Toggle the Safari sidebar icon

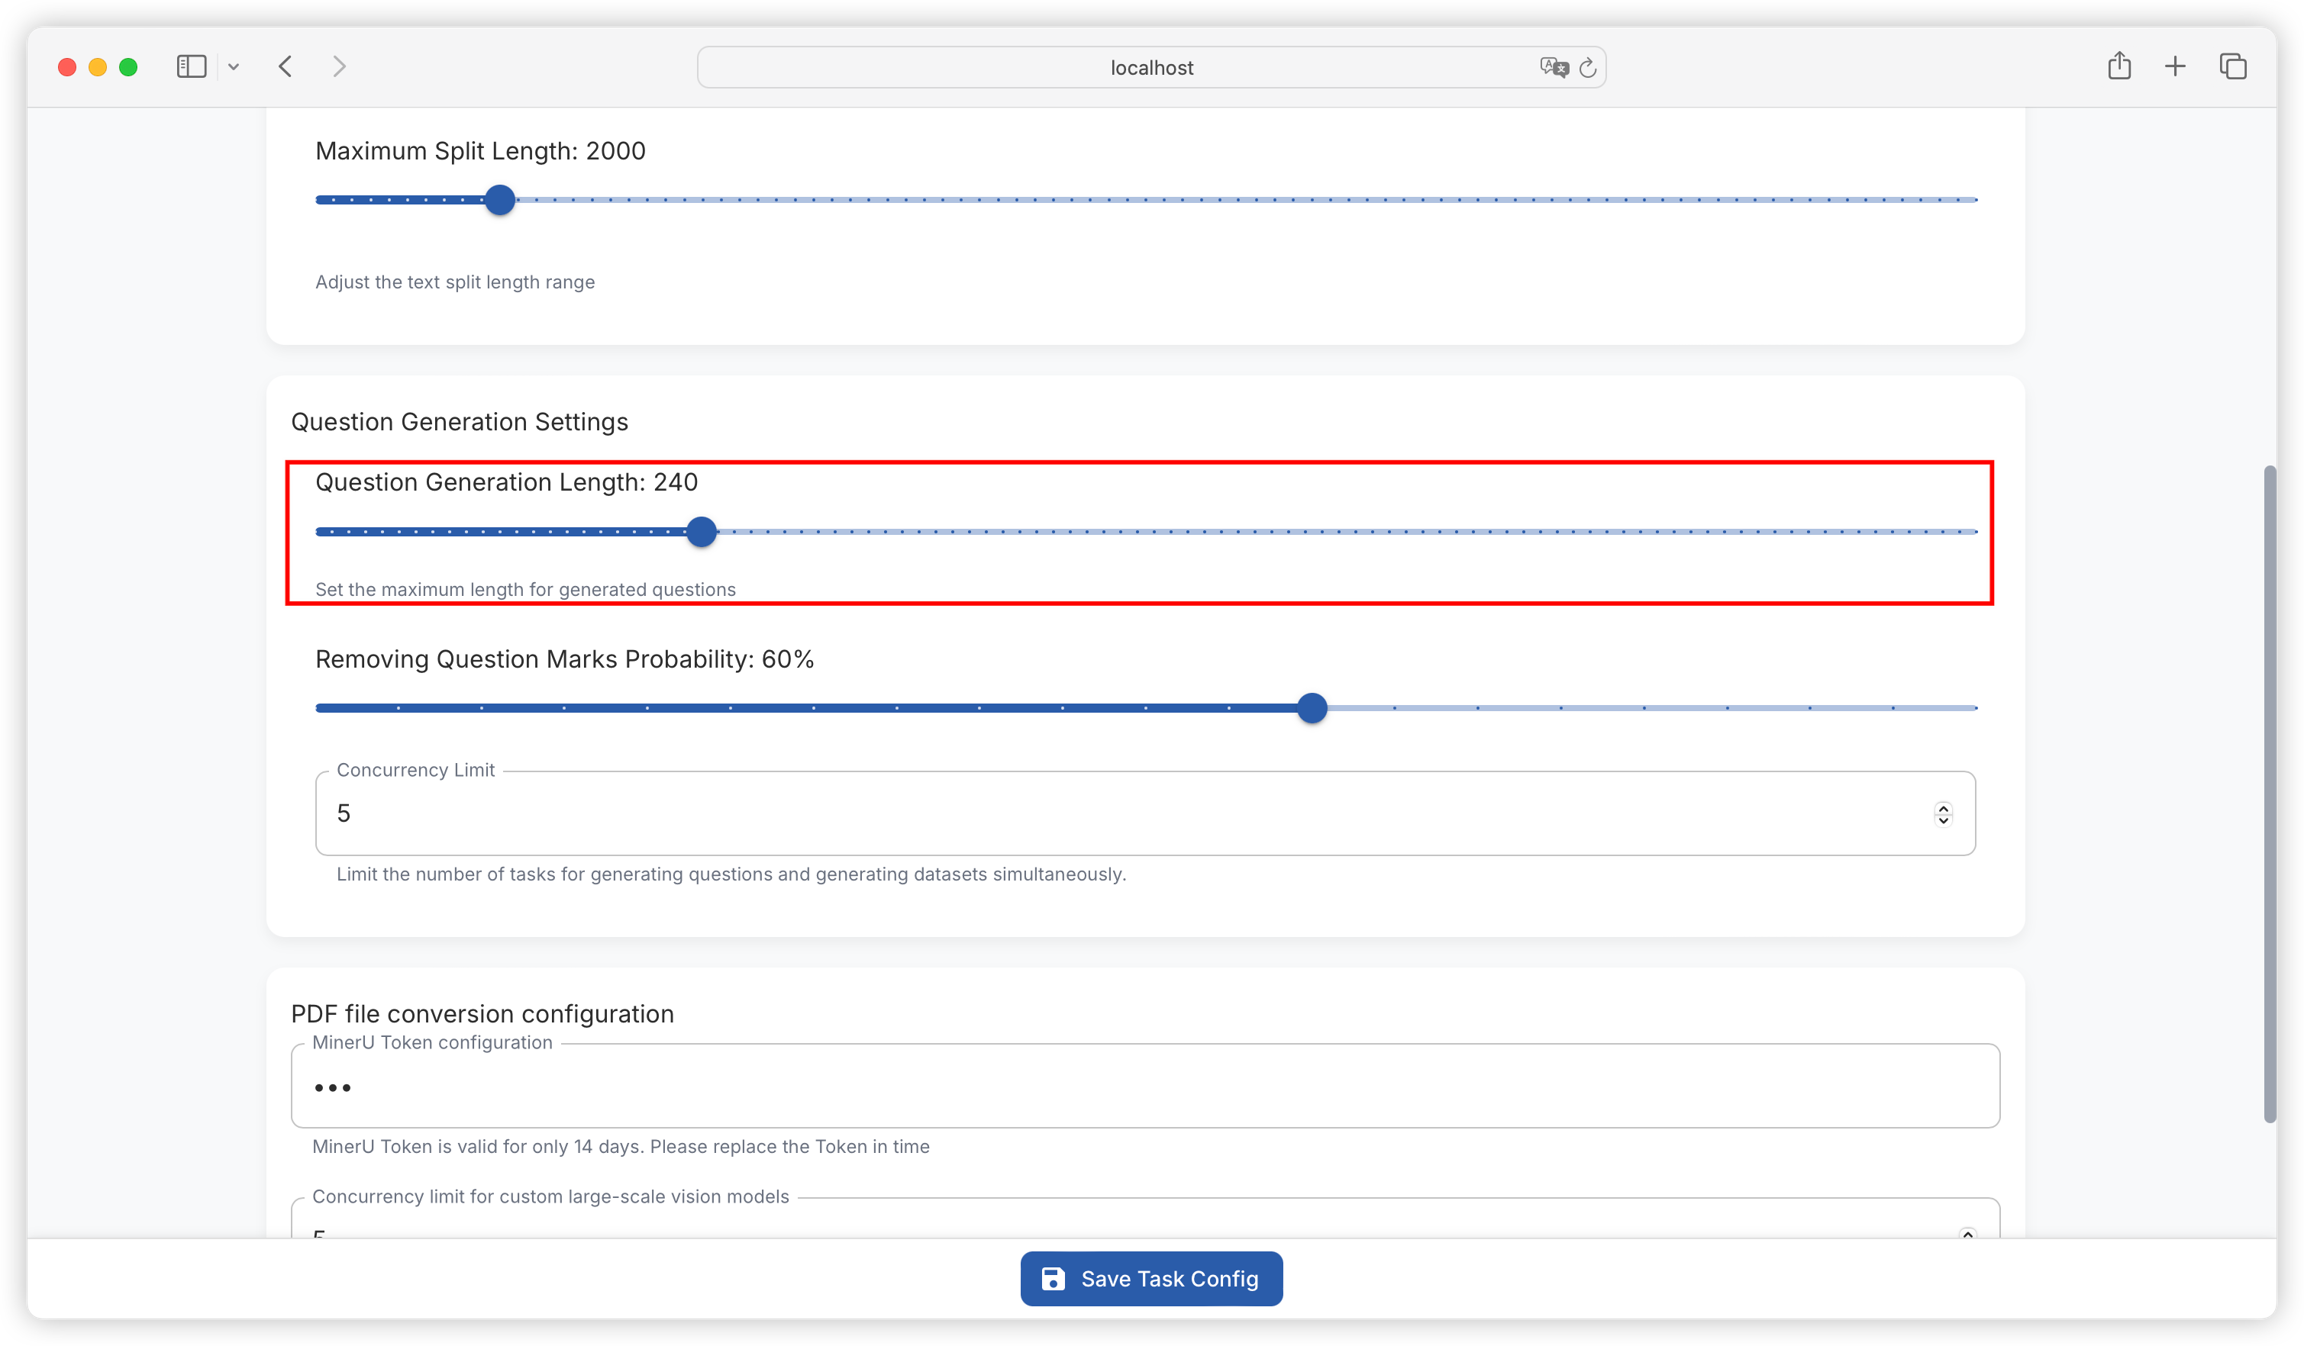pyautogui.click(x=191, y=67)
